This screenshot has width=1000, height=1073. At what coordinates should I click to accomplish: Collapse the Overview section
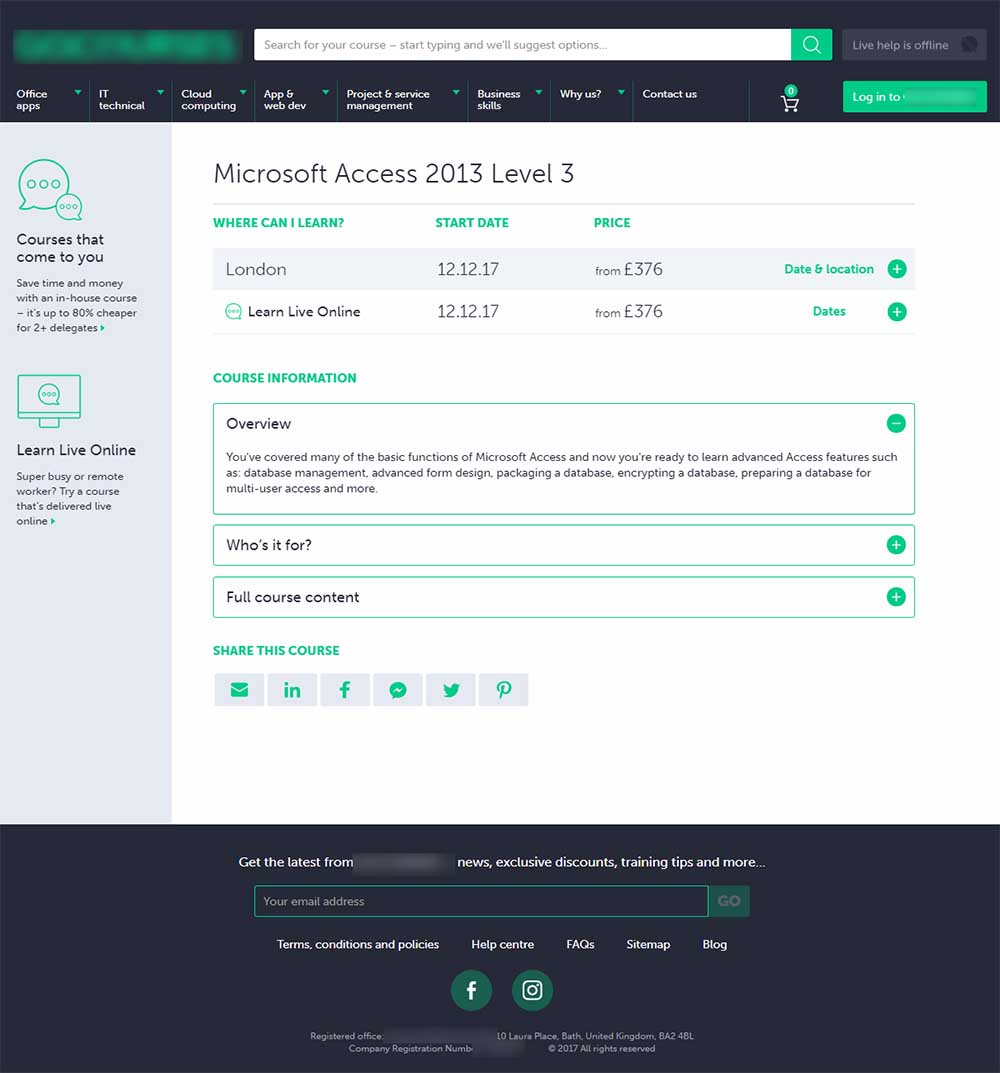[x=896, y=424]
